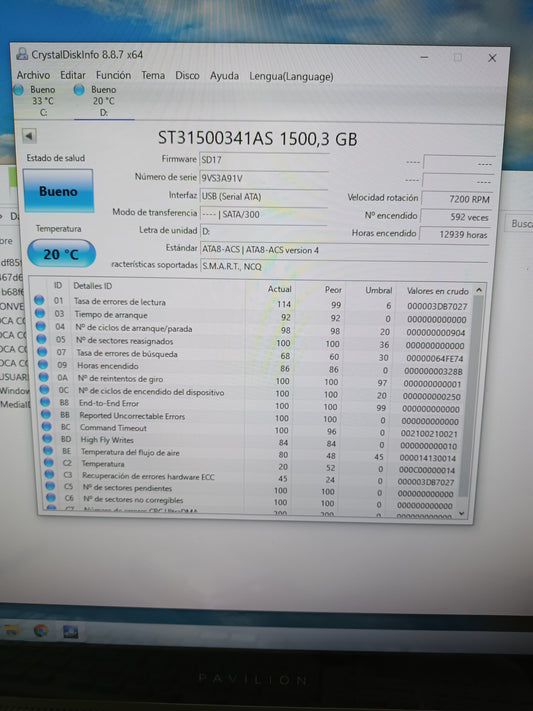
Task: Click the supported features field S.M.A.R.T., NCQ
Action: [343, 266]
